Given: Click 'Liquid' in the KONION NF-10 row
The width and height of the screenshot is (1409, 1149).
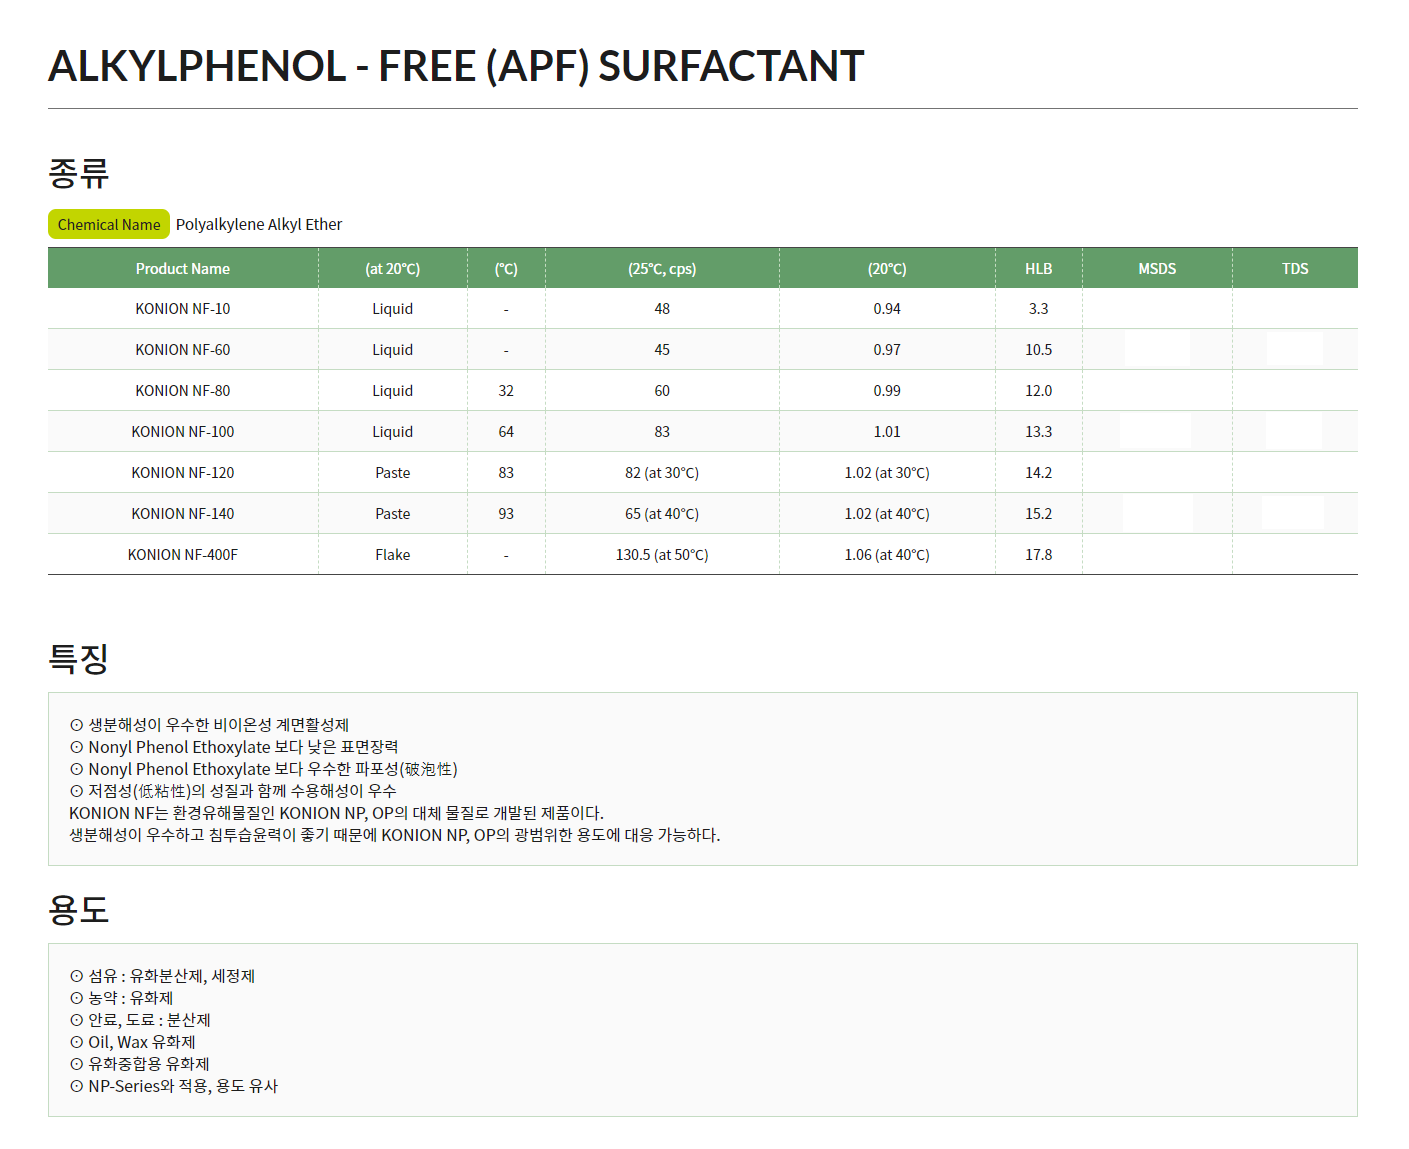Looking at the screenshot, I should click(x=393, y=309).
